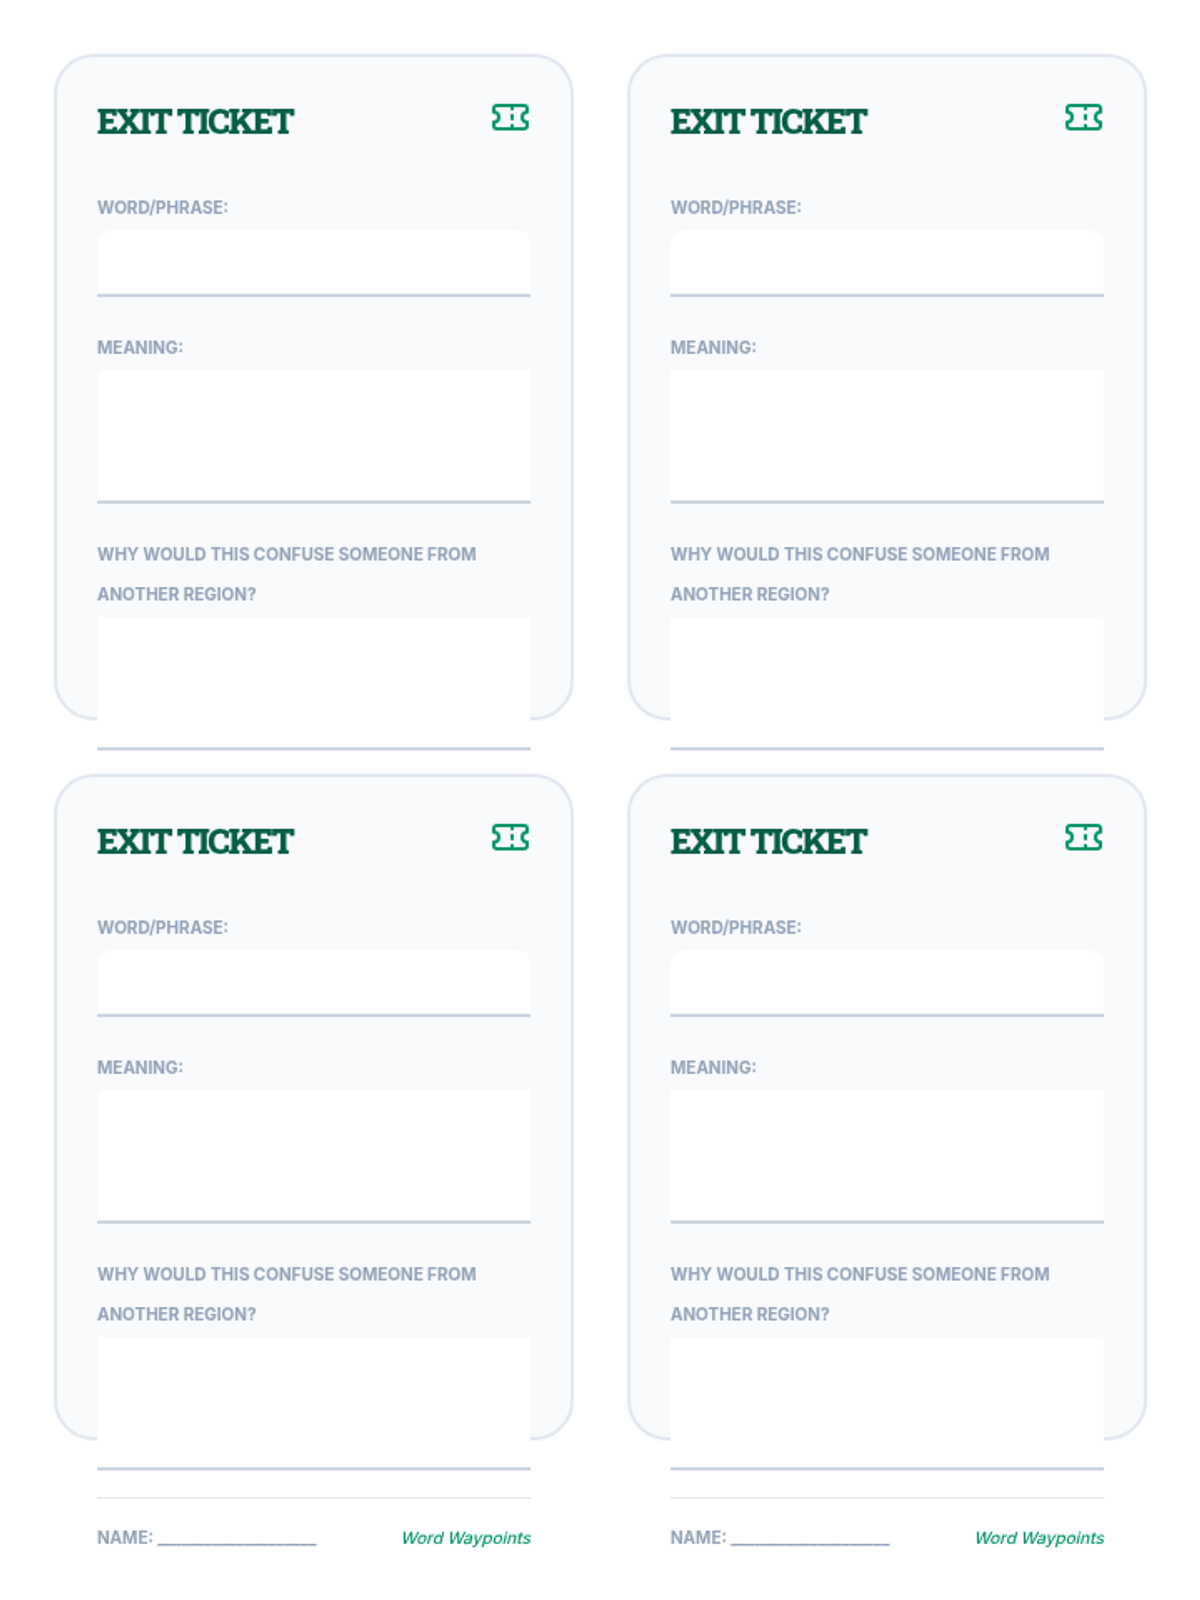Click confusion answer box in top-left ticket
This screenshot has width=1200, height=1600.
coord(314,684)
